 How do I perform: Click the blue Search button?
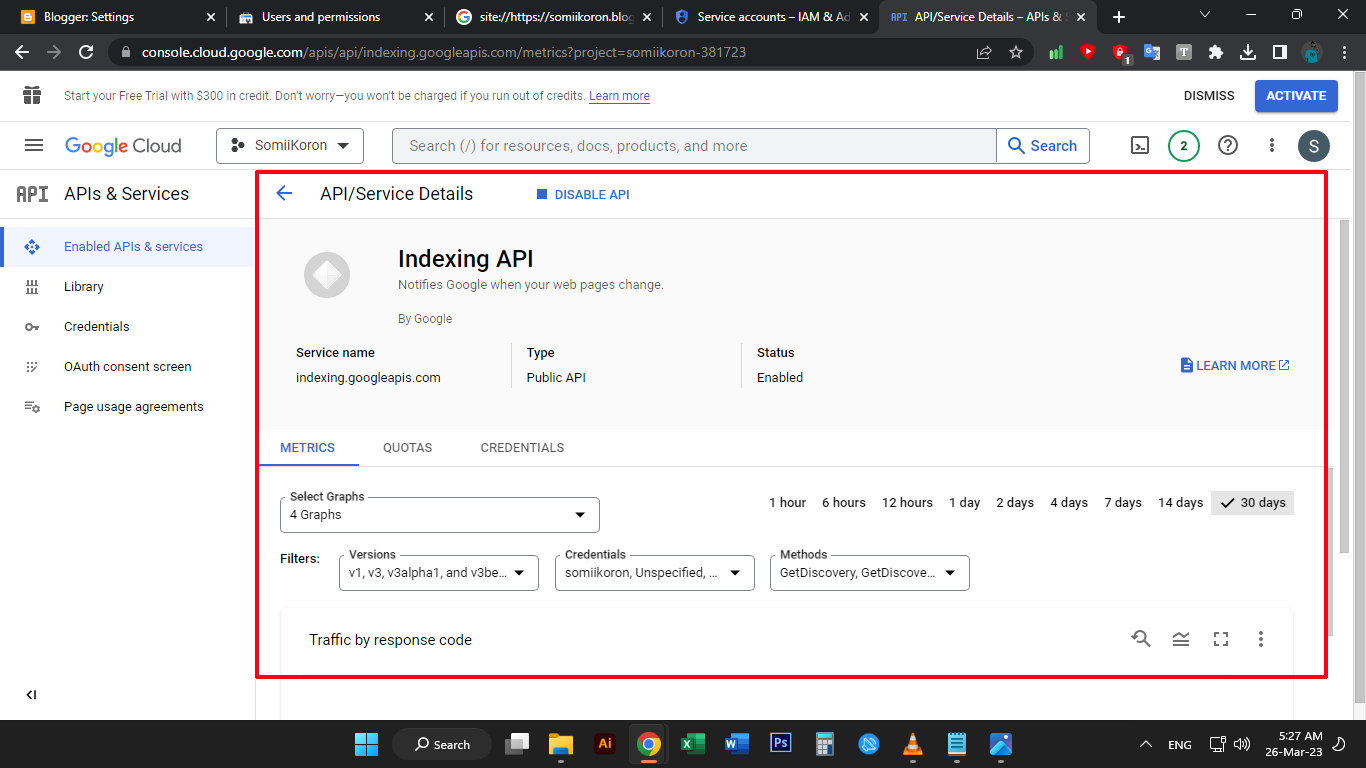[x=1043, y=146]
